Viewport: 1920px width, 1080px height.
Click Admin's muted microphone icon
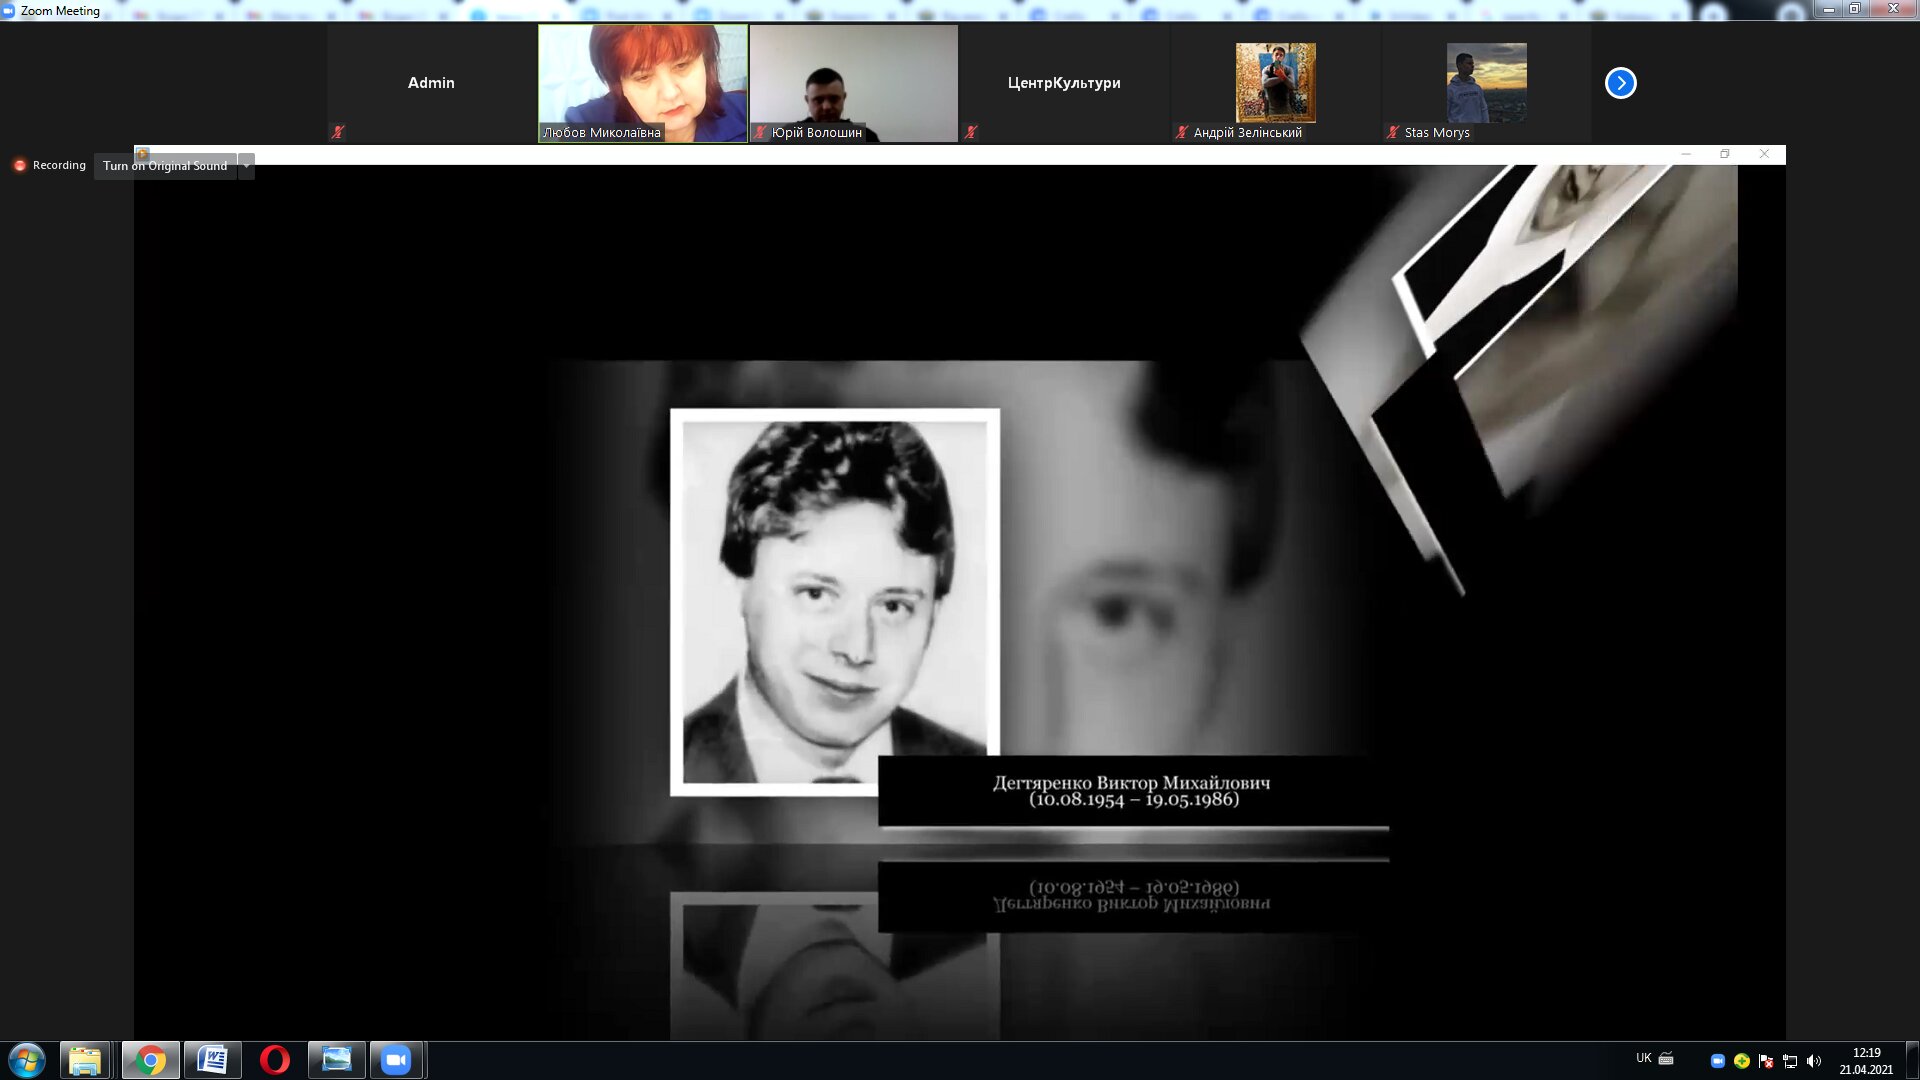point(338,132)
